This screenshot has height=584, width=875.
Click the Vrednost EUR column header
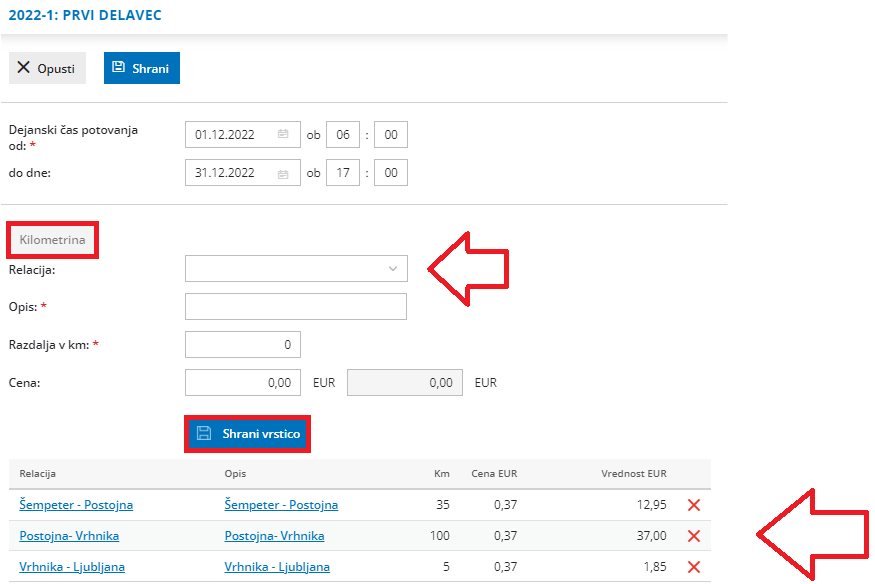point(633,474)
